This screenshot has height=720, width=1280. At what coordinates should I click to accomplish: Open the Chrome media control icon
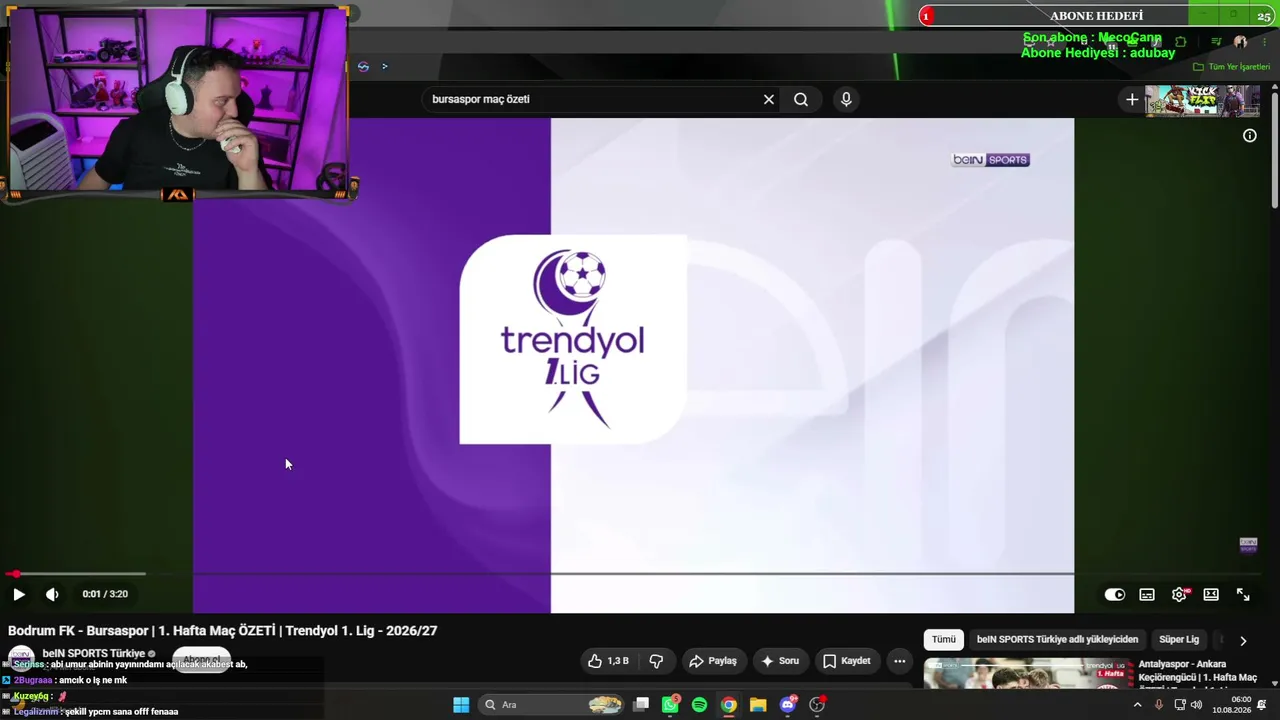coord(1216,42)
